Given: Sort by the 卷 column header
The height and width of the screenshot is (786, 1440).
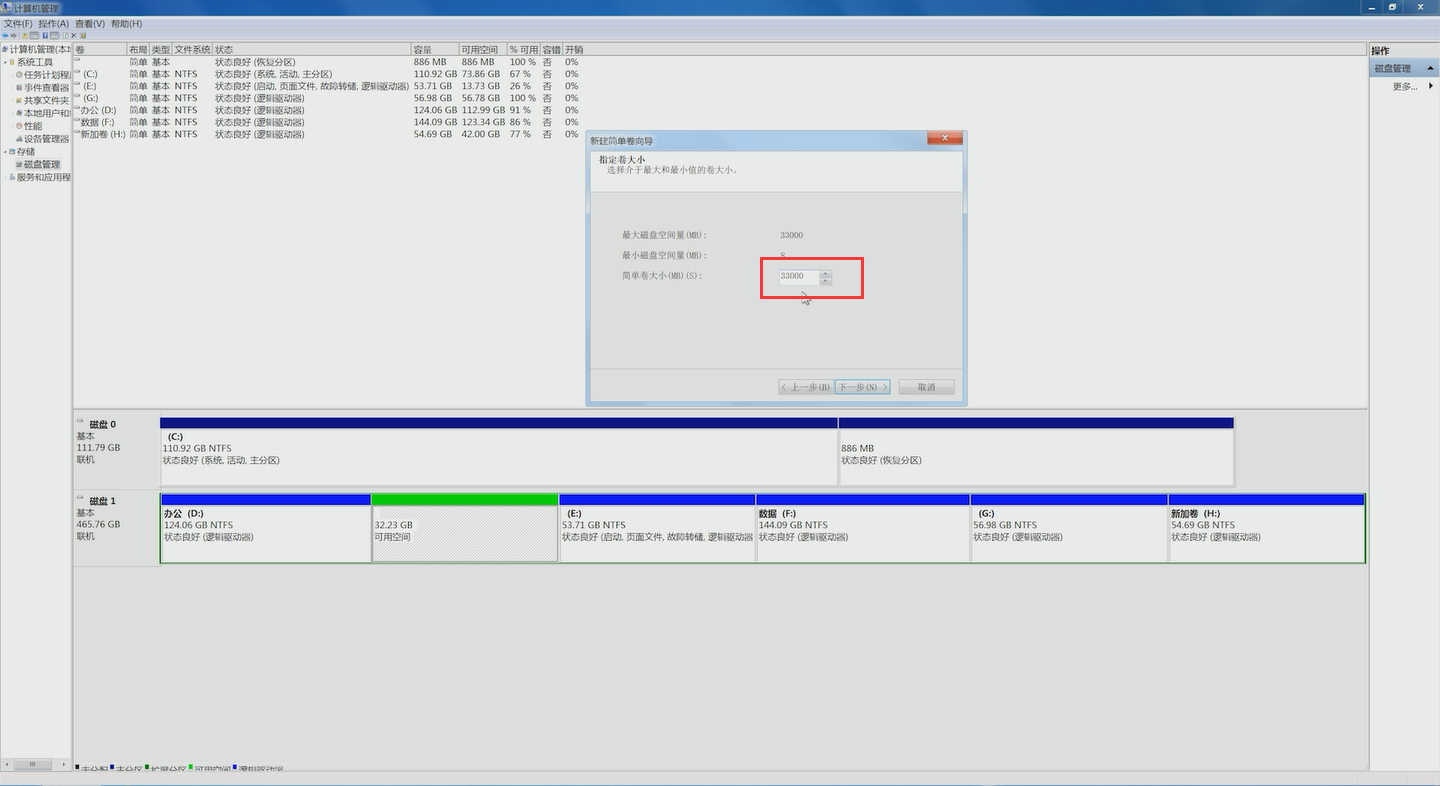Looking at the screenshot, I should point(100,49).
